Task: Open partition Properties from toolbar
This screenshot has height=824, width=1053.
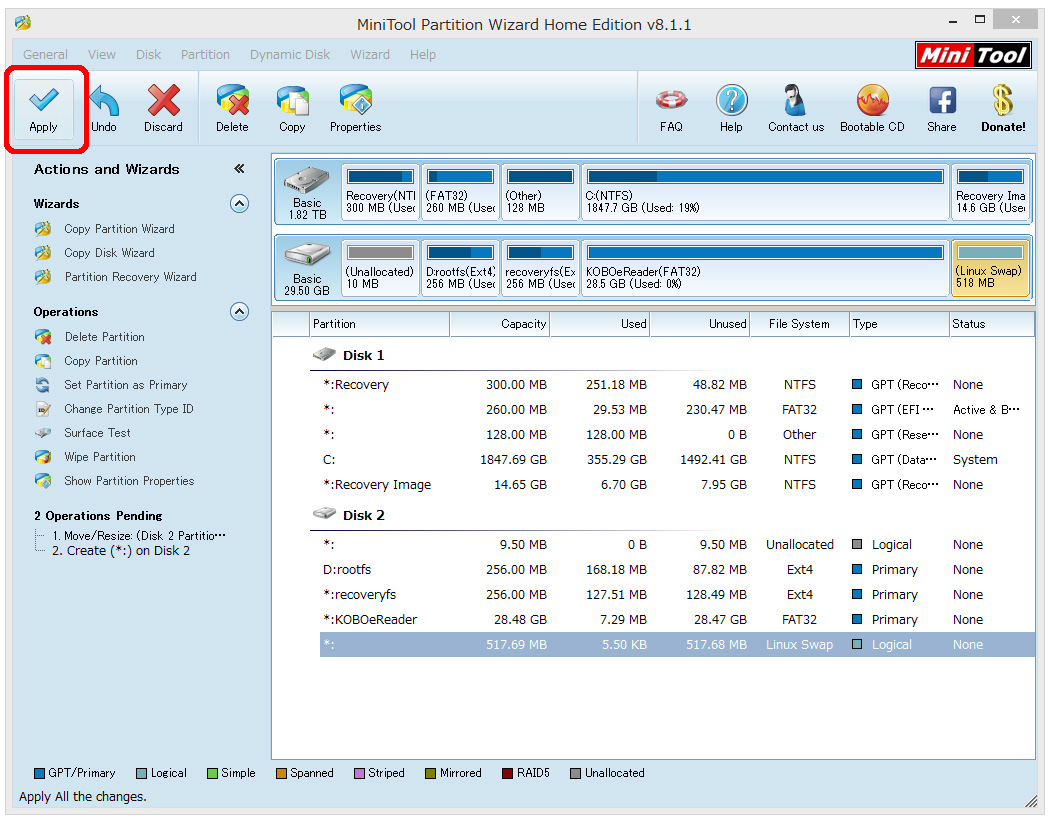Action: (x=355, y=109)
